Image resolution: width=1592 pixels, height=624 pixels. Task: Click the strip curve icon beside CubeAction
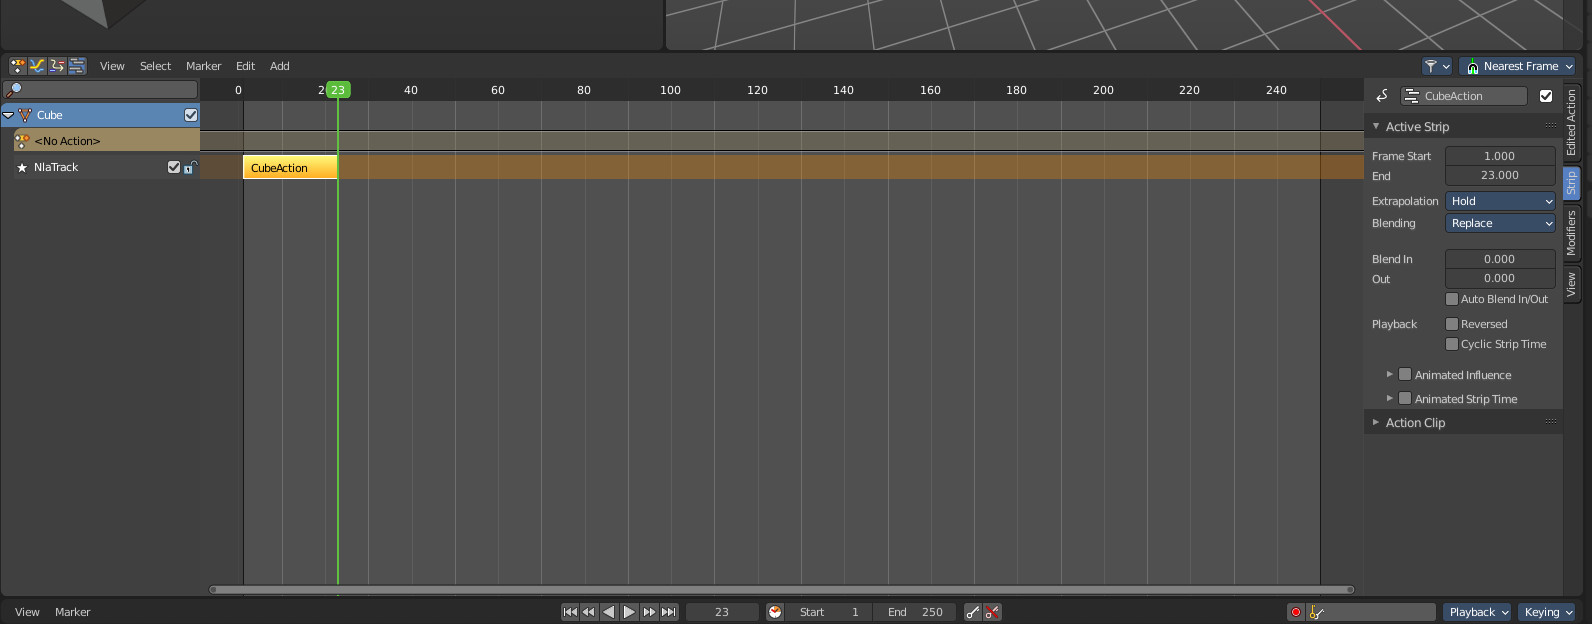pyautogui.click(x=1382, y=96)
